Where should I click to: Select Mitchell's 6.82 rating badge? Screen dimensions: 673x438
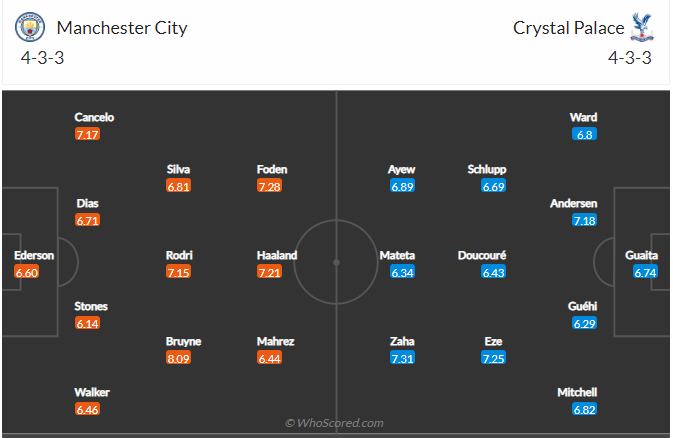click(584, 409)
